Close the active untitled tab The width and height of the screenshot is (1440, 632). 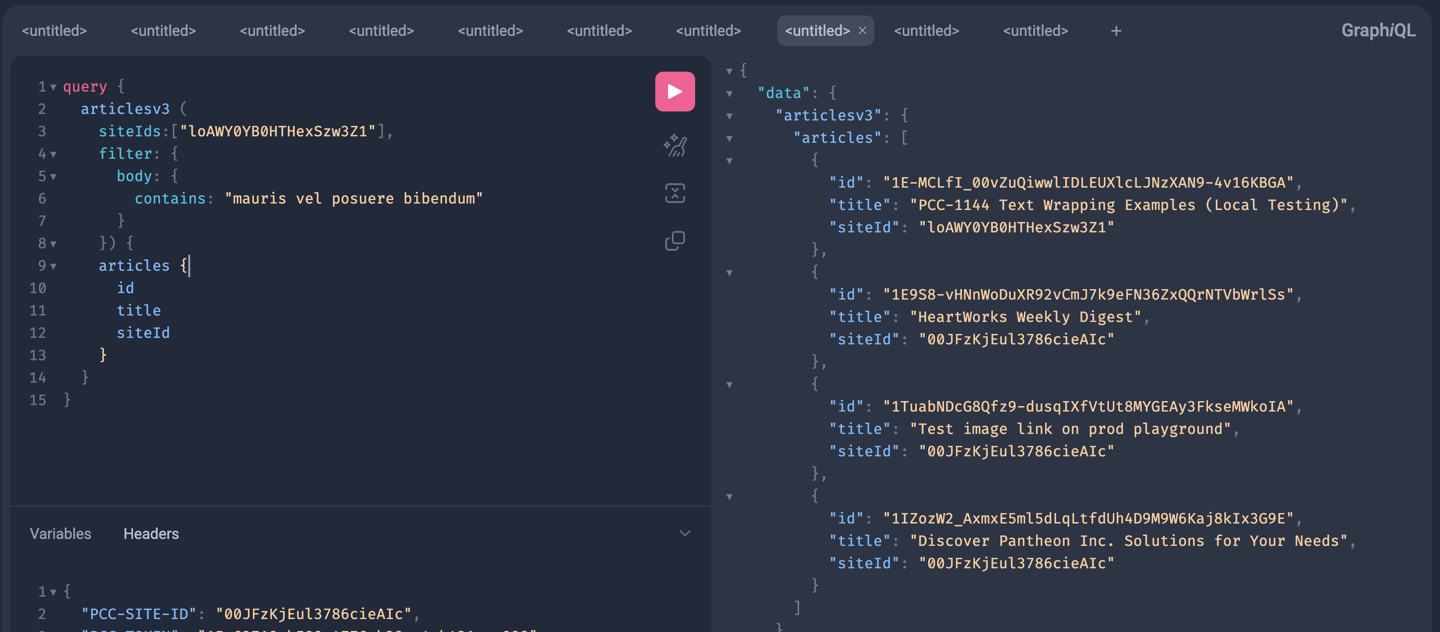862,31
